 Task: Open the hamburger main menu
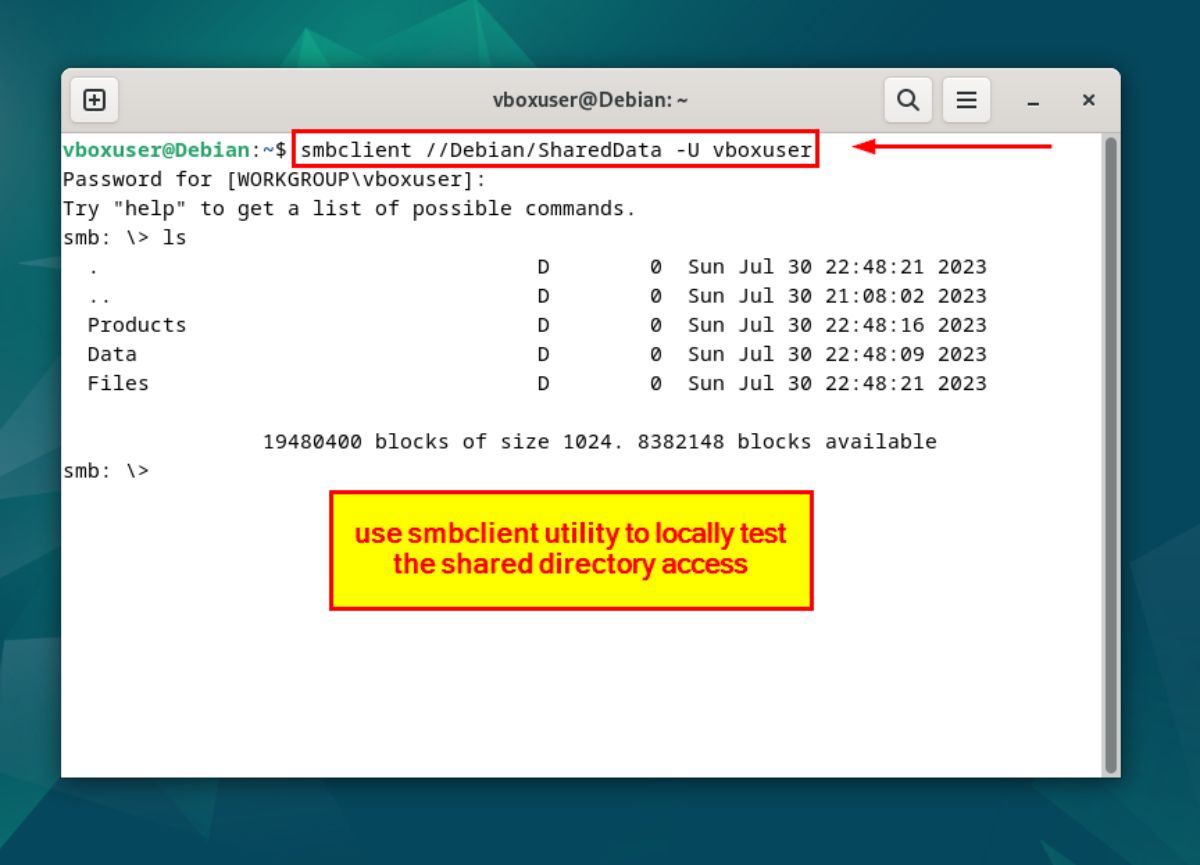pos(966,100)
